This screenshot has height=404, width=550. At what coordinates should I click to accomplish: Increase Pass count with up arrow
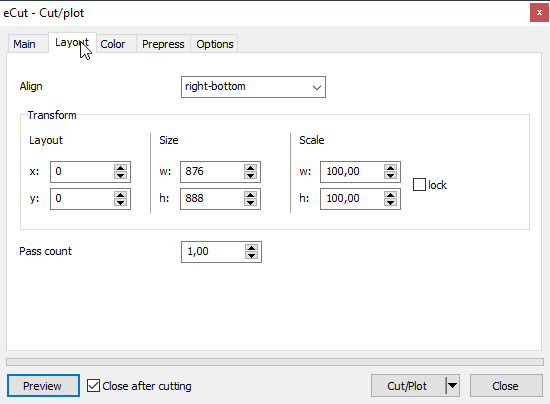[x=251, y=248]
